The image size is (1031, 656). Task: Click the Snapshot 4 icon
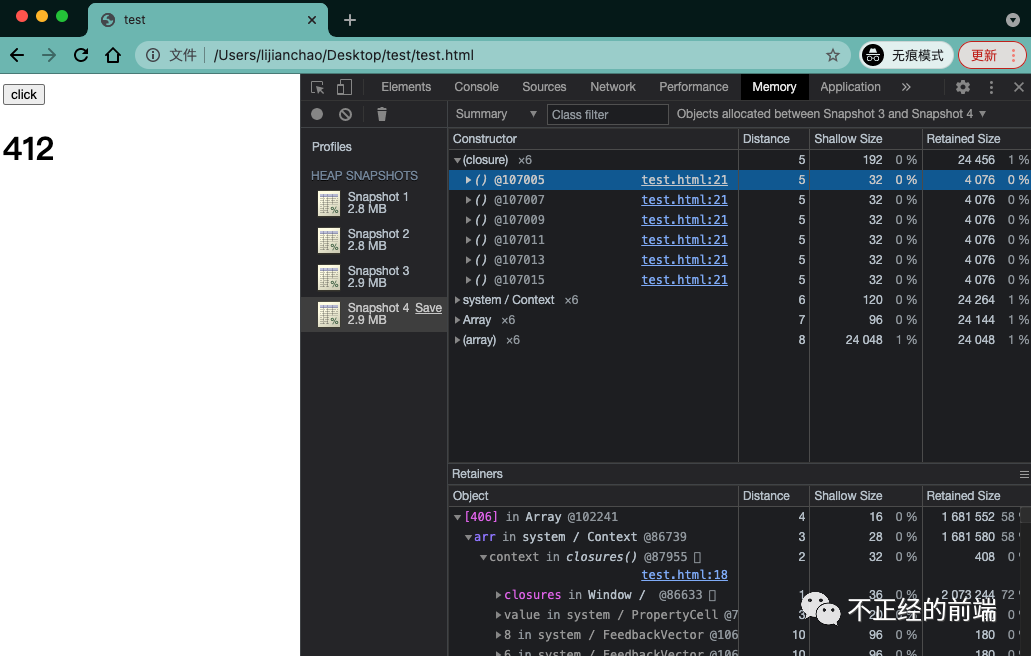tap(329, 314)
